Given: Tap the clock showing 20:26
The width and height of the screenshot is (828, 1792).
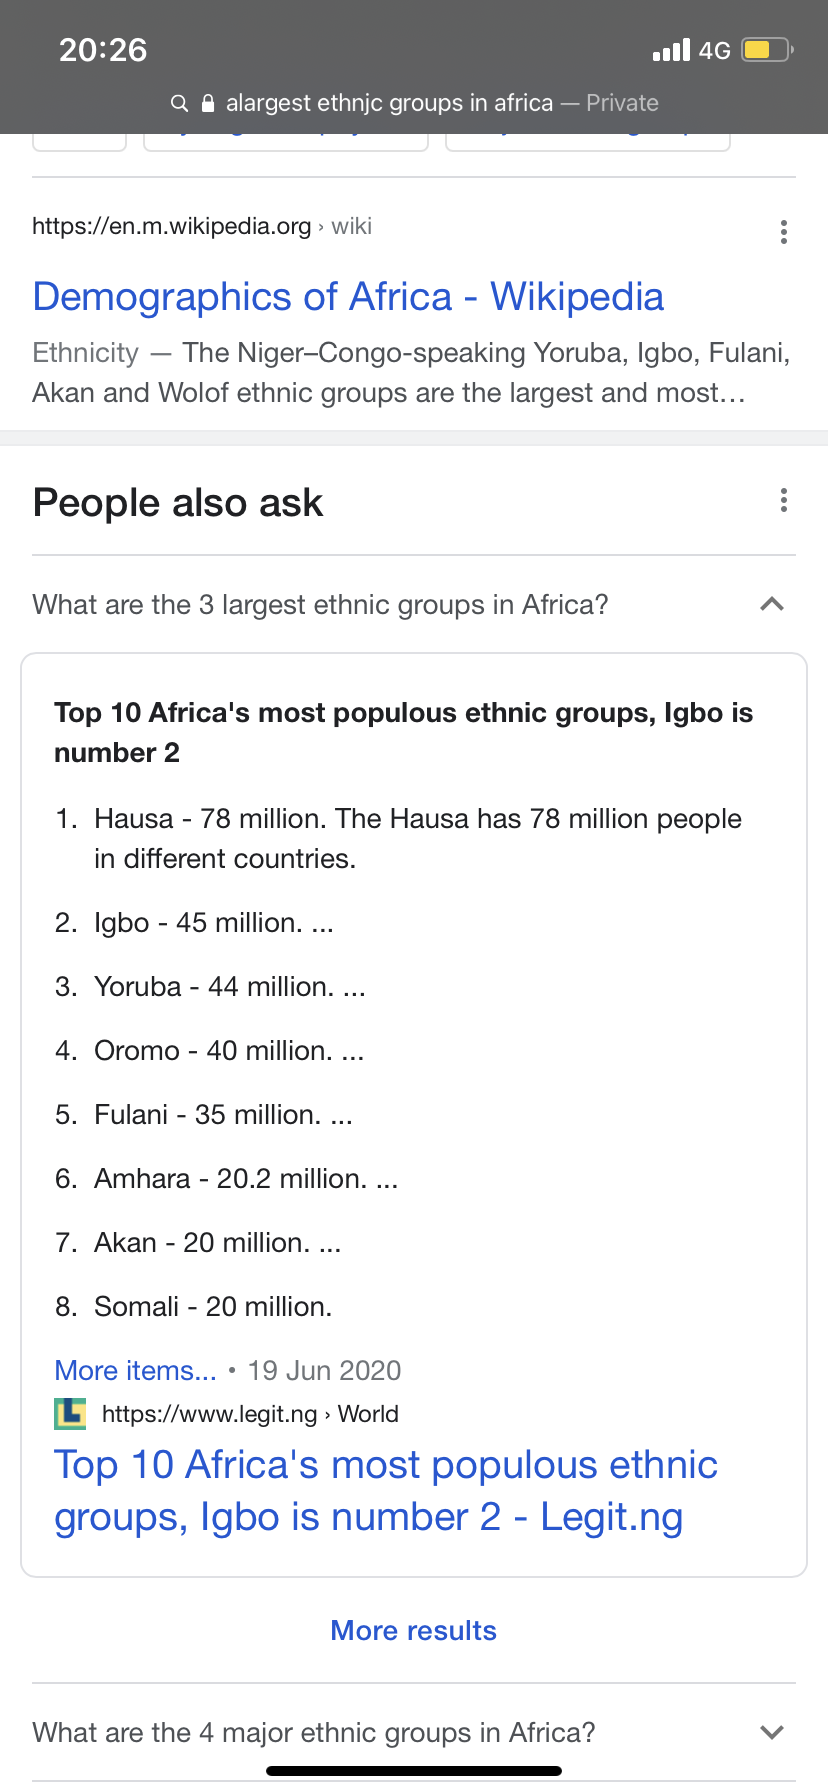Looking at the screenshot, I should [103, 49].
